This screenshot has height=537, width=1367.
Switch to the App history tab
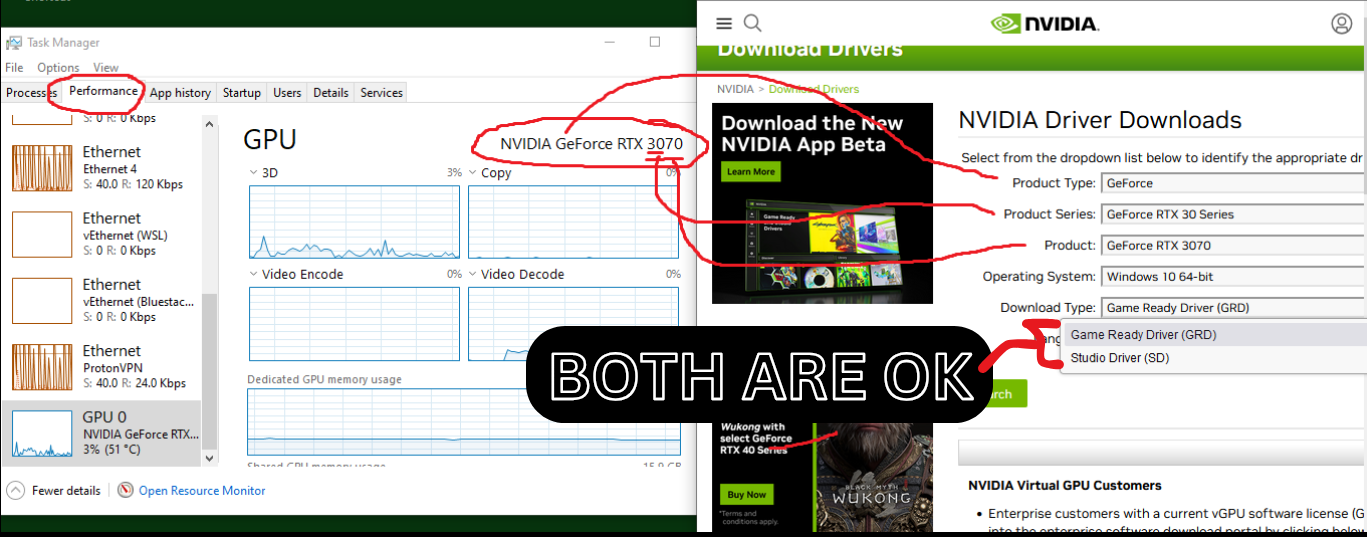(180, 93)
